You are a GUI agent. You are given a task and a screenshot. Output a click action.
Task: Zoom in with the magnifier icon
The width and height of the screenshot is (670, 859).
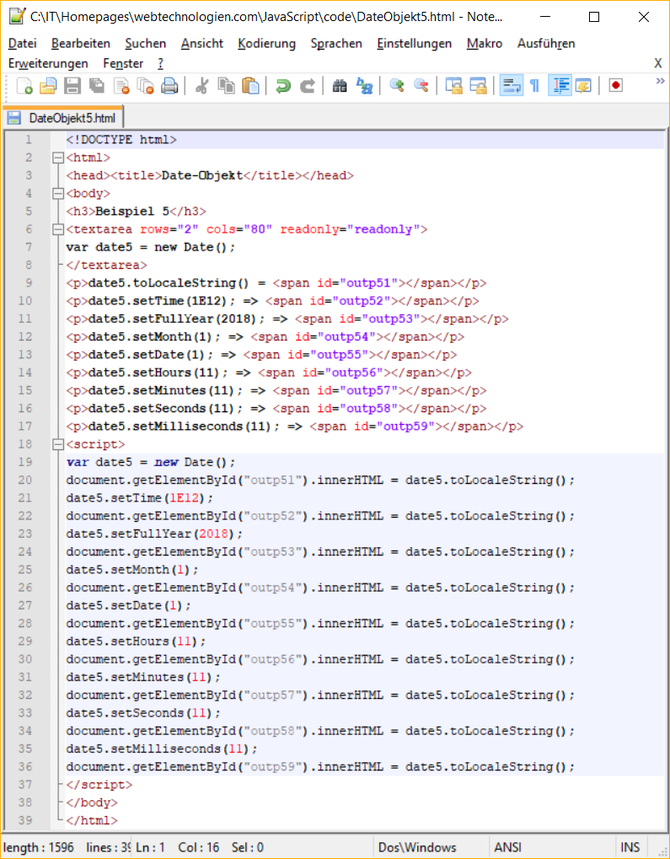pyautogui.click(x=397, y=86)
